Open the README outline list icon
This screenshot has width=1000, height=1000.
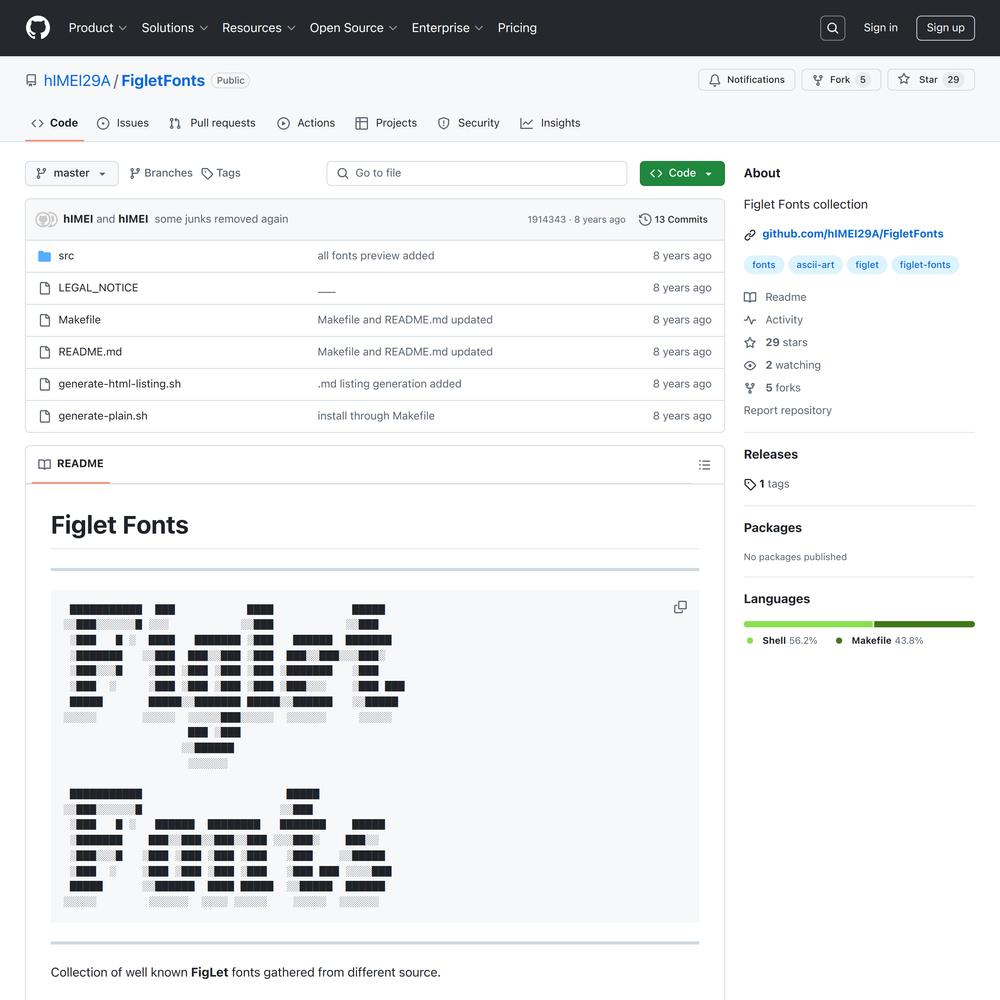point(704,465)
